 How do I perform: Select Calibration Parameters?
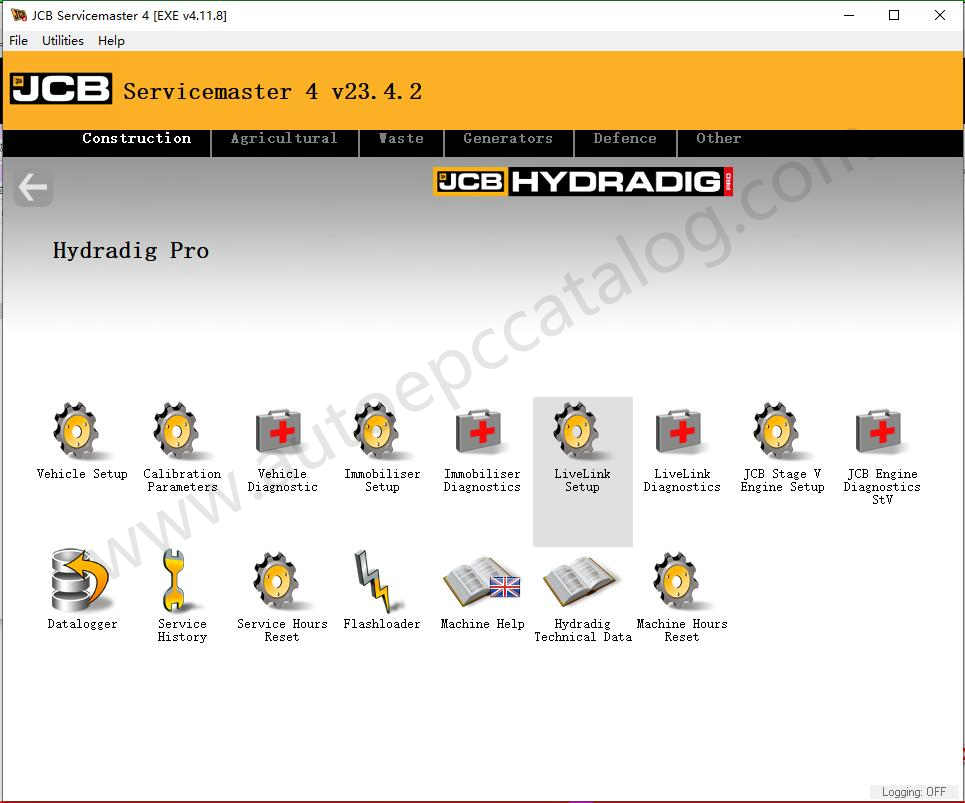coord(181,433)
